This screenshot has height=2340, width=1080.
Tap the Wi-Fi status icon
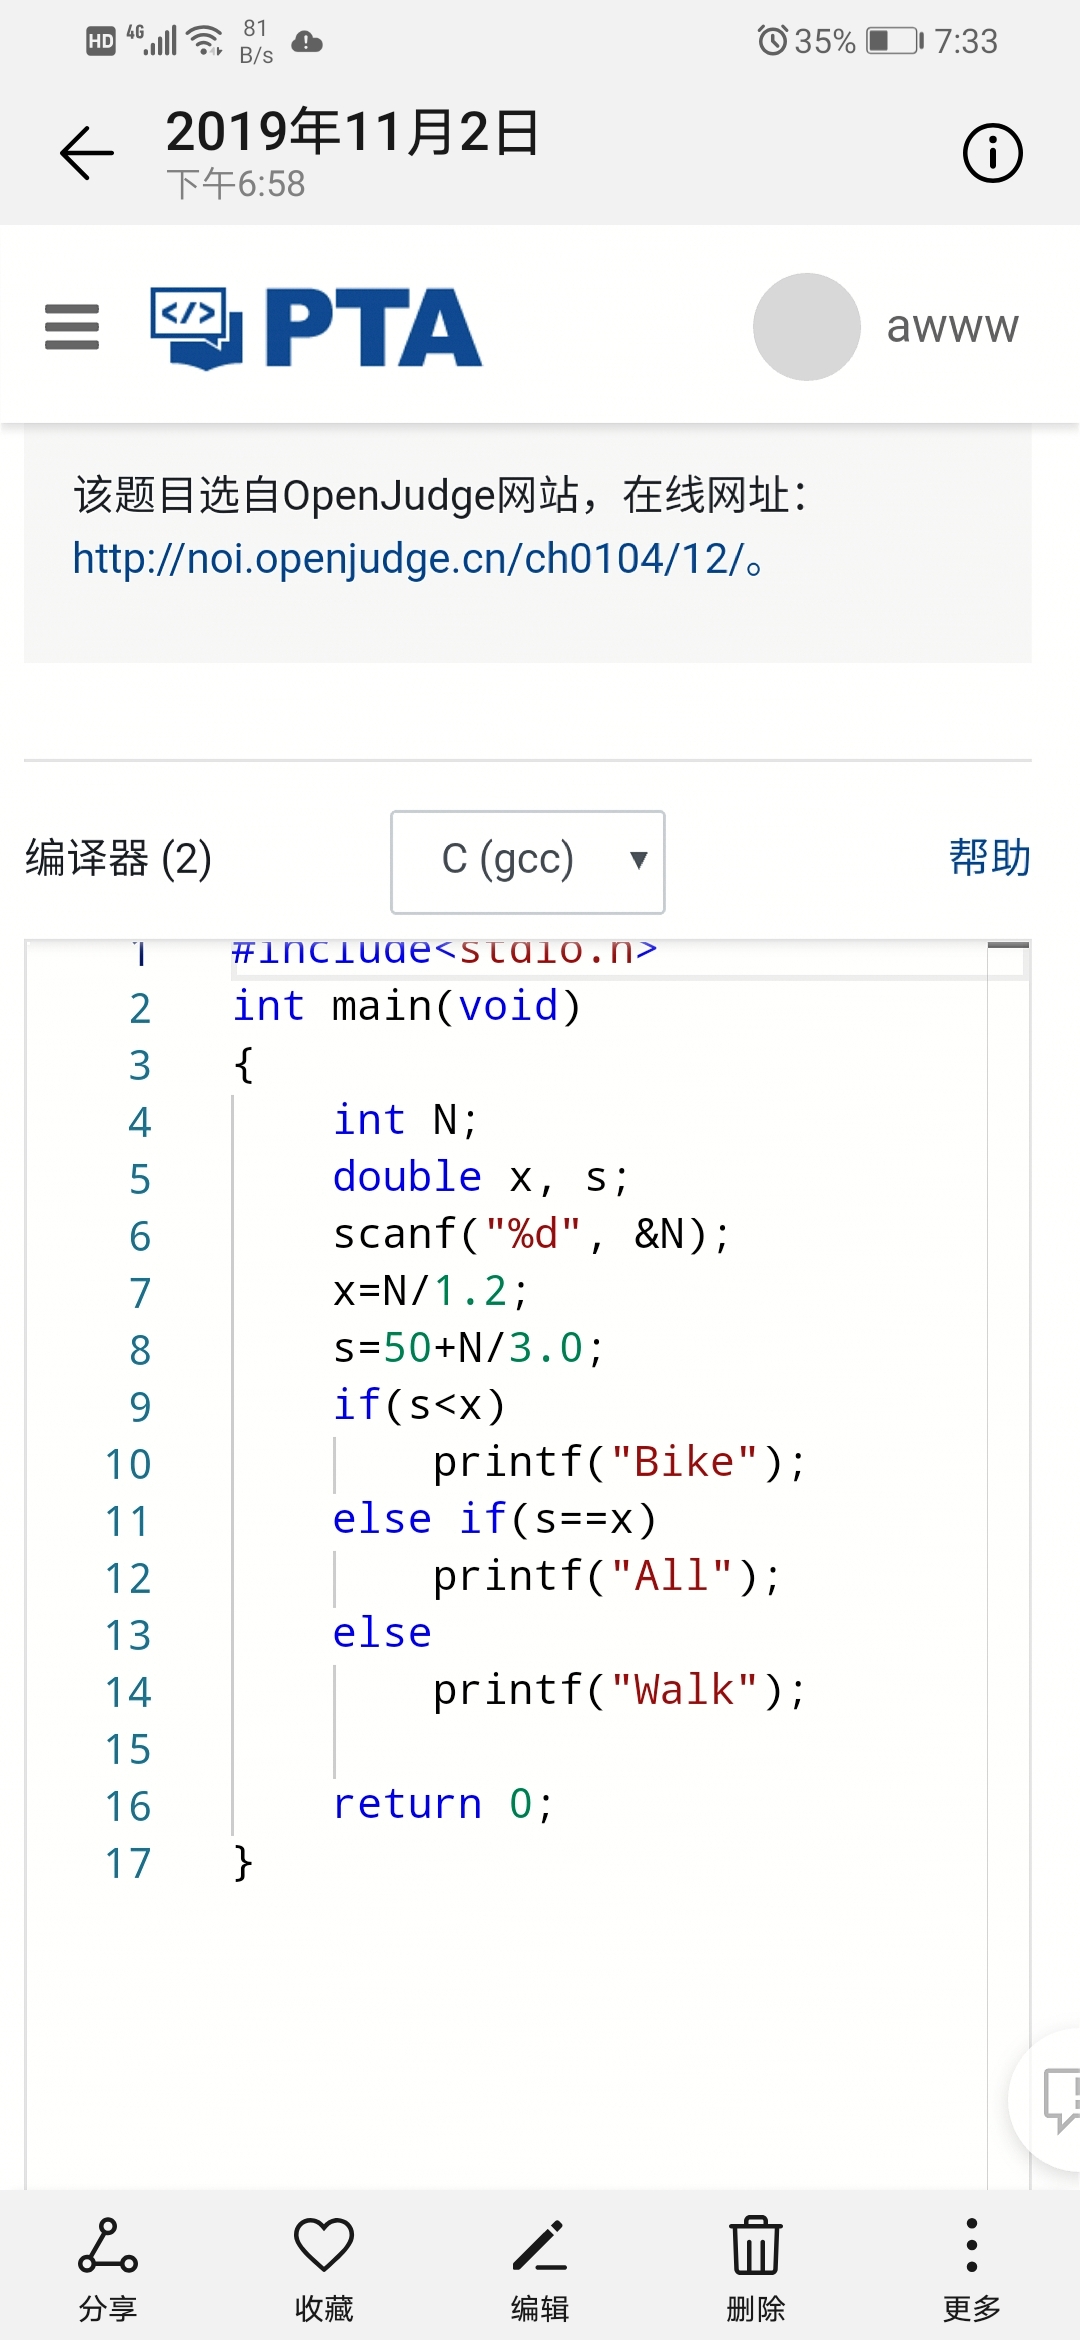[x=205, y=40]
